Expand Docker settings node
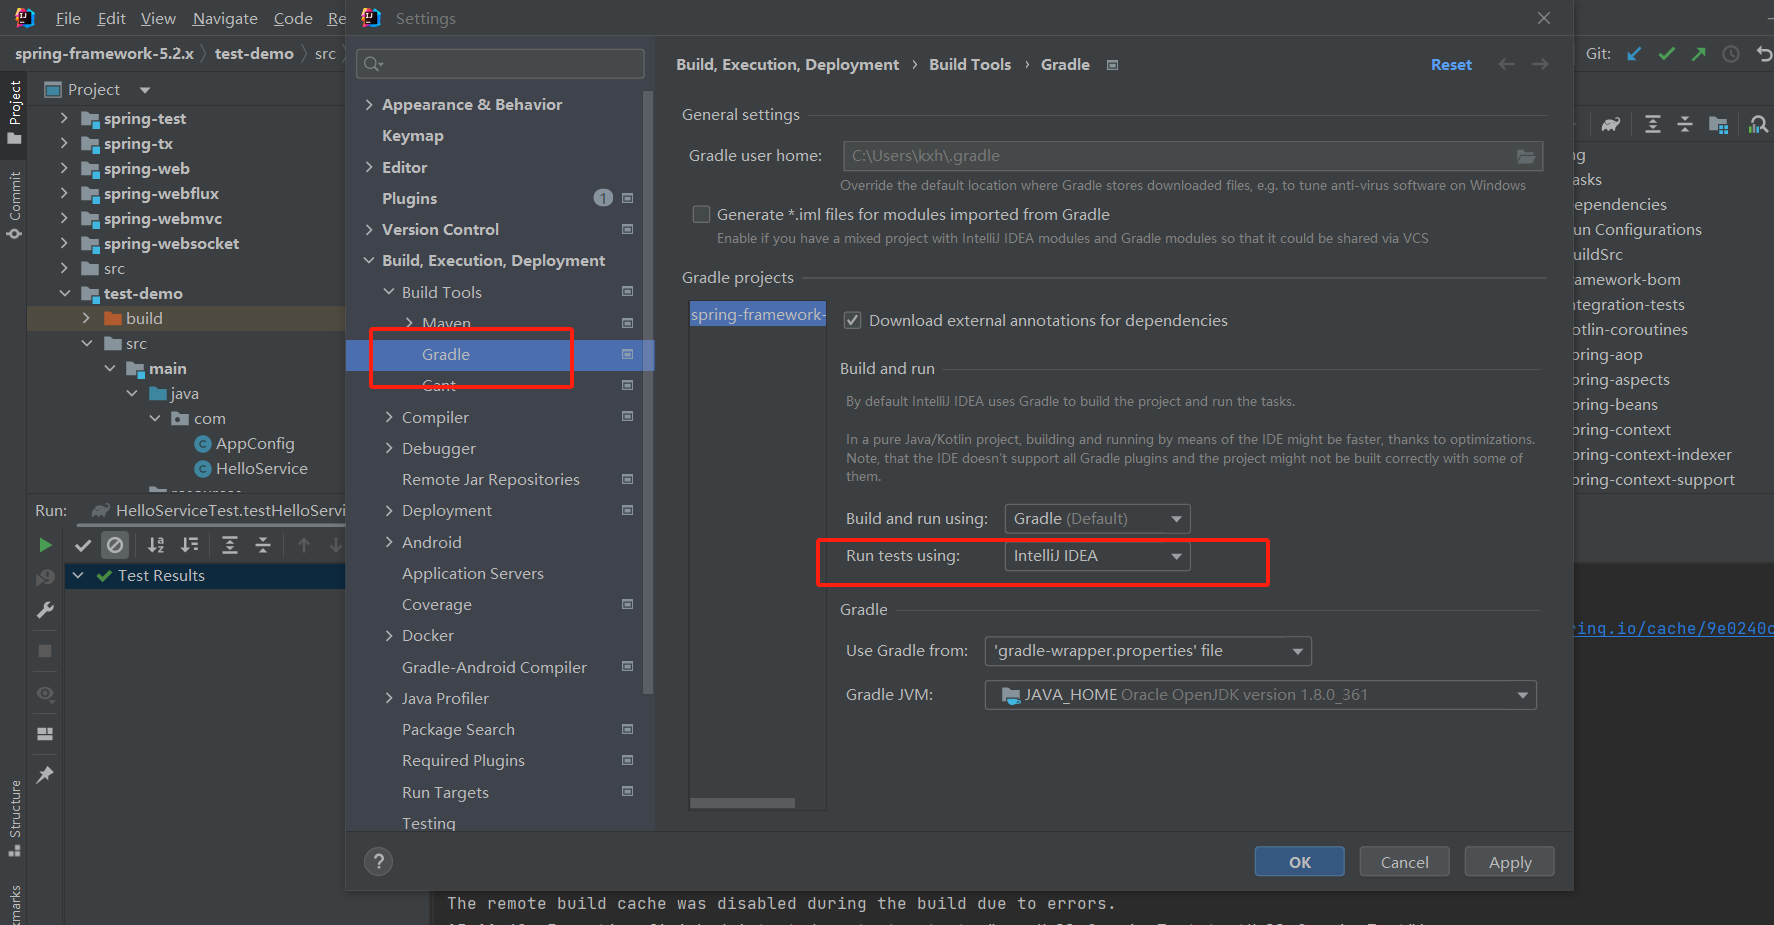Viewport: 1774px width, 925px height. [x=389, y=635]
